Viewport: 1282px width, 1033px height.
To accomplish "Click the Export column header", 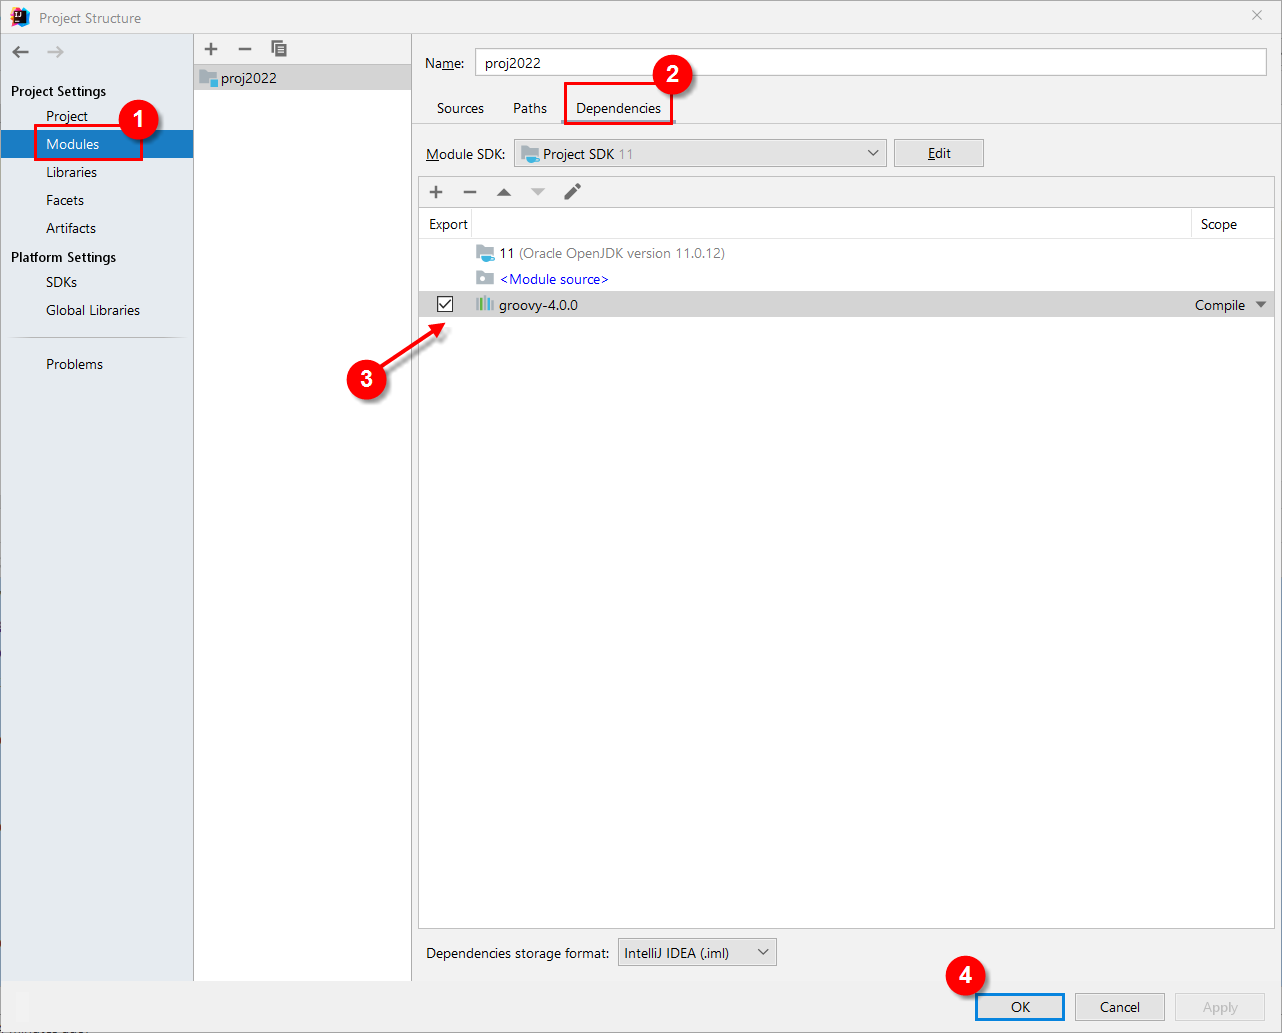I will (448, 224).
